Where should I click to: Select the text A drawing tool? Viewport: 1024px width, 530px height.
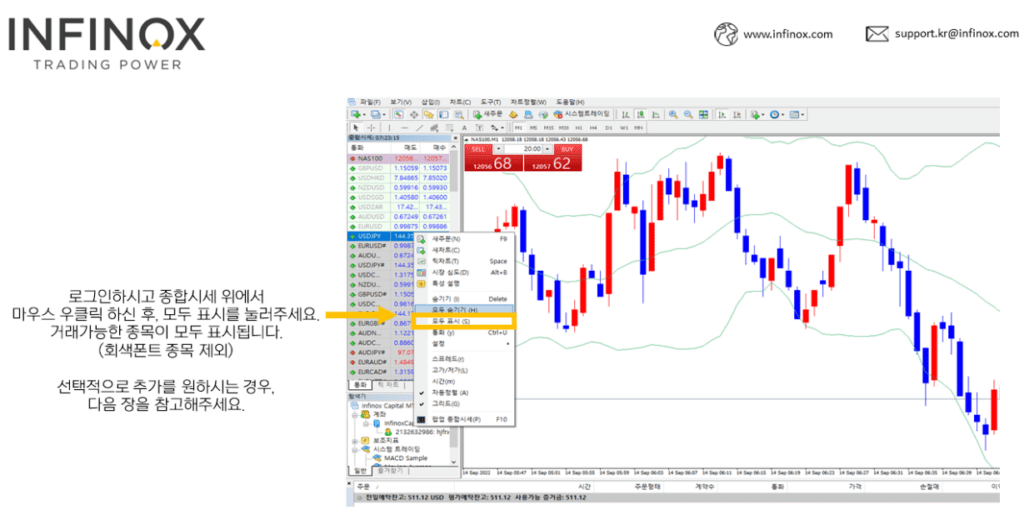[x=464, y=127]
